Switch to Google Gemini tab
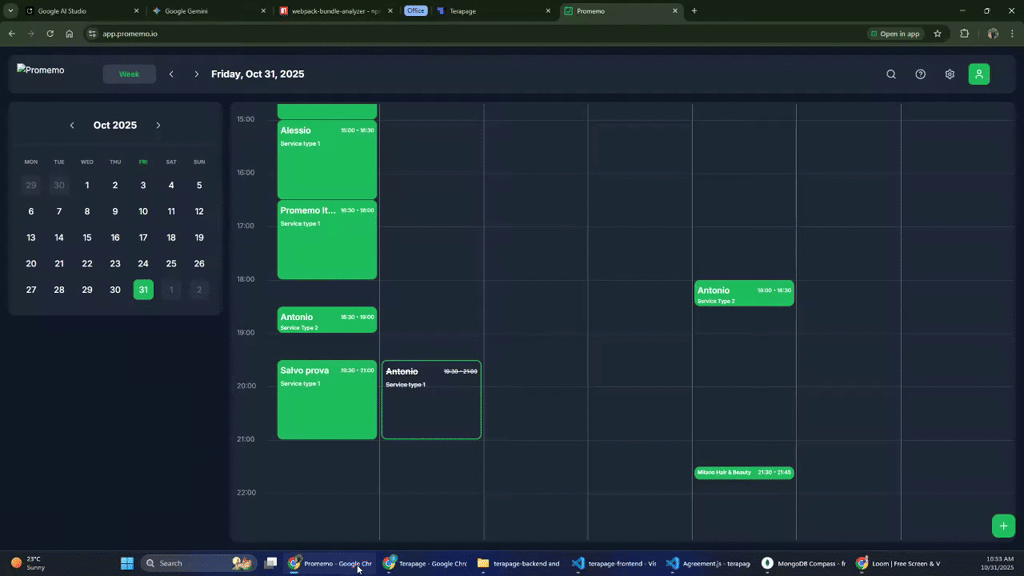This screenshot has height=576, width=1024. pyautogui.click(x=209, y=11)
